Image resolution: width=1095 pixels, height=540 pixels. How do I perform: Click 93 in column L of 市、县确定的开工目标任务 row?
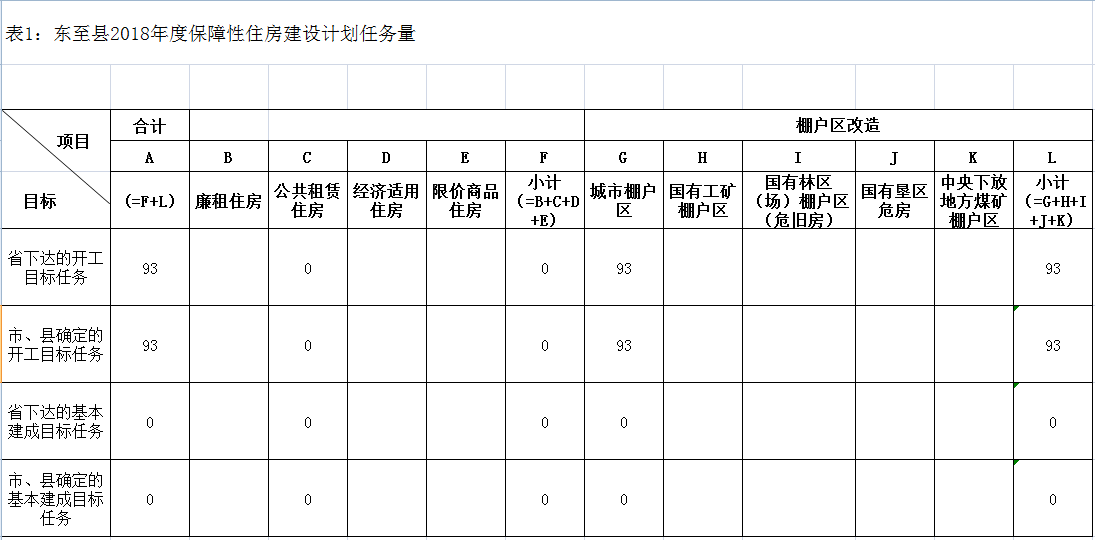click(1053, 346)
